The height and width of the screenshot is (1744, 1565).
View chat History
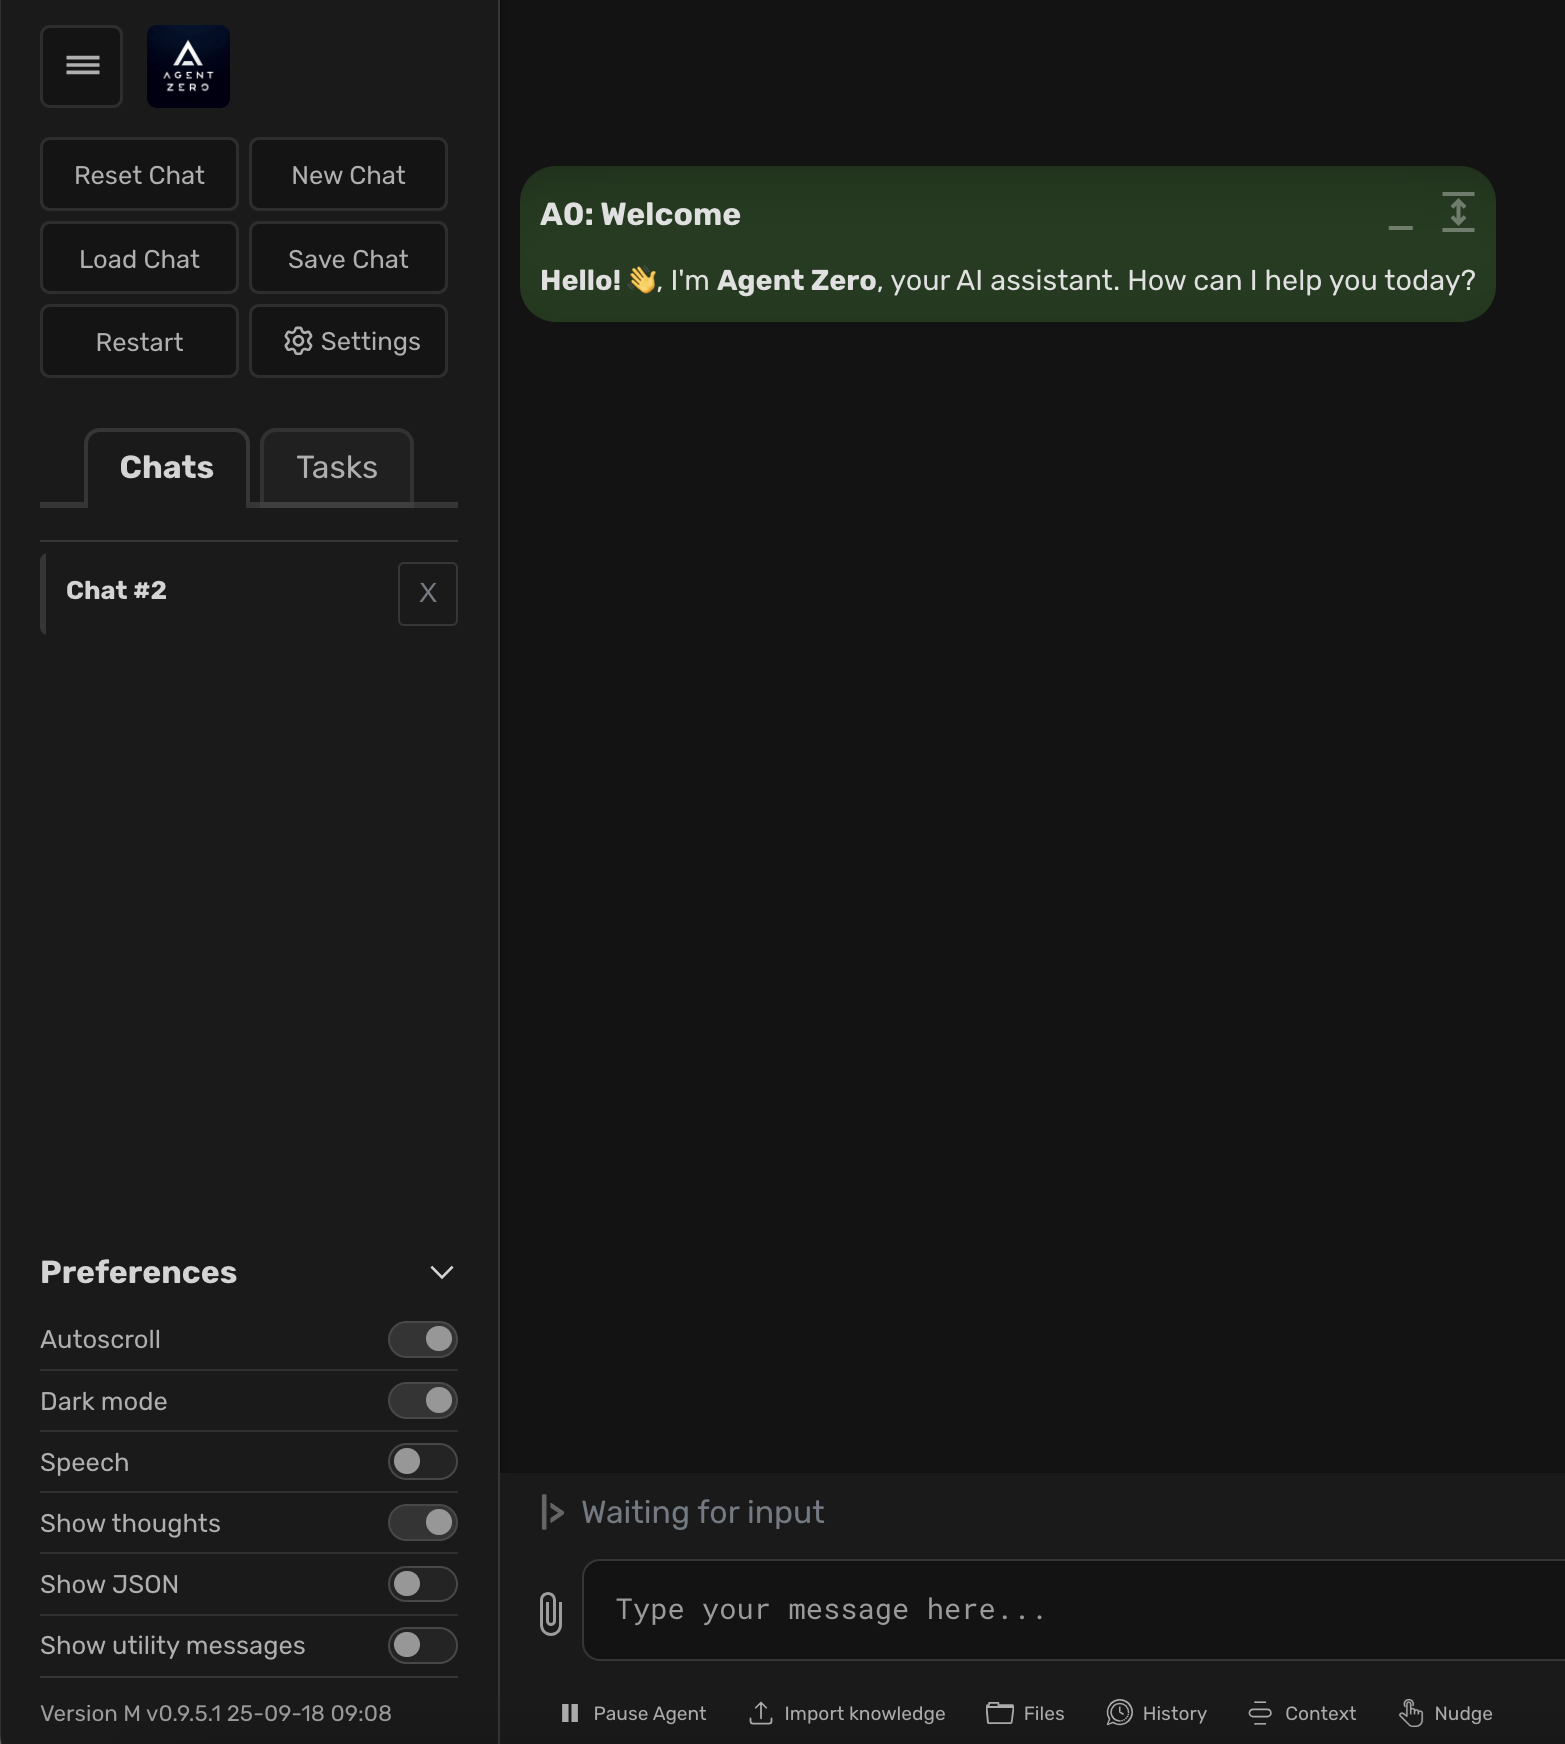(1156, 1713)
